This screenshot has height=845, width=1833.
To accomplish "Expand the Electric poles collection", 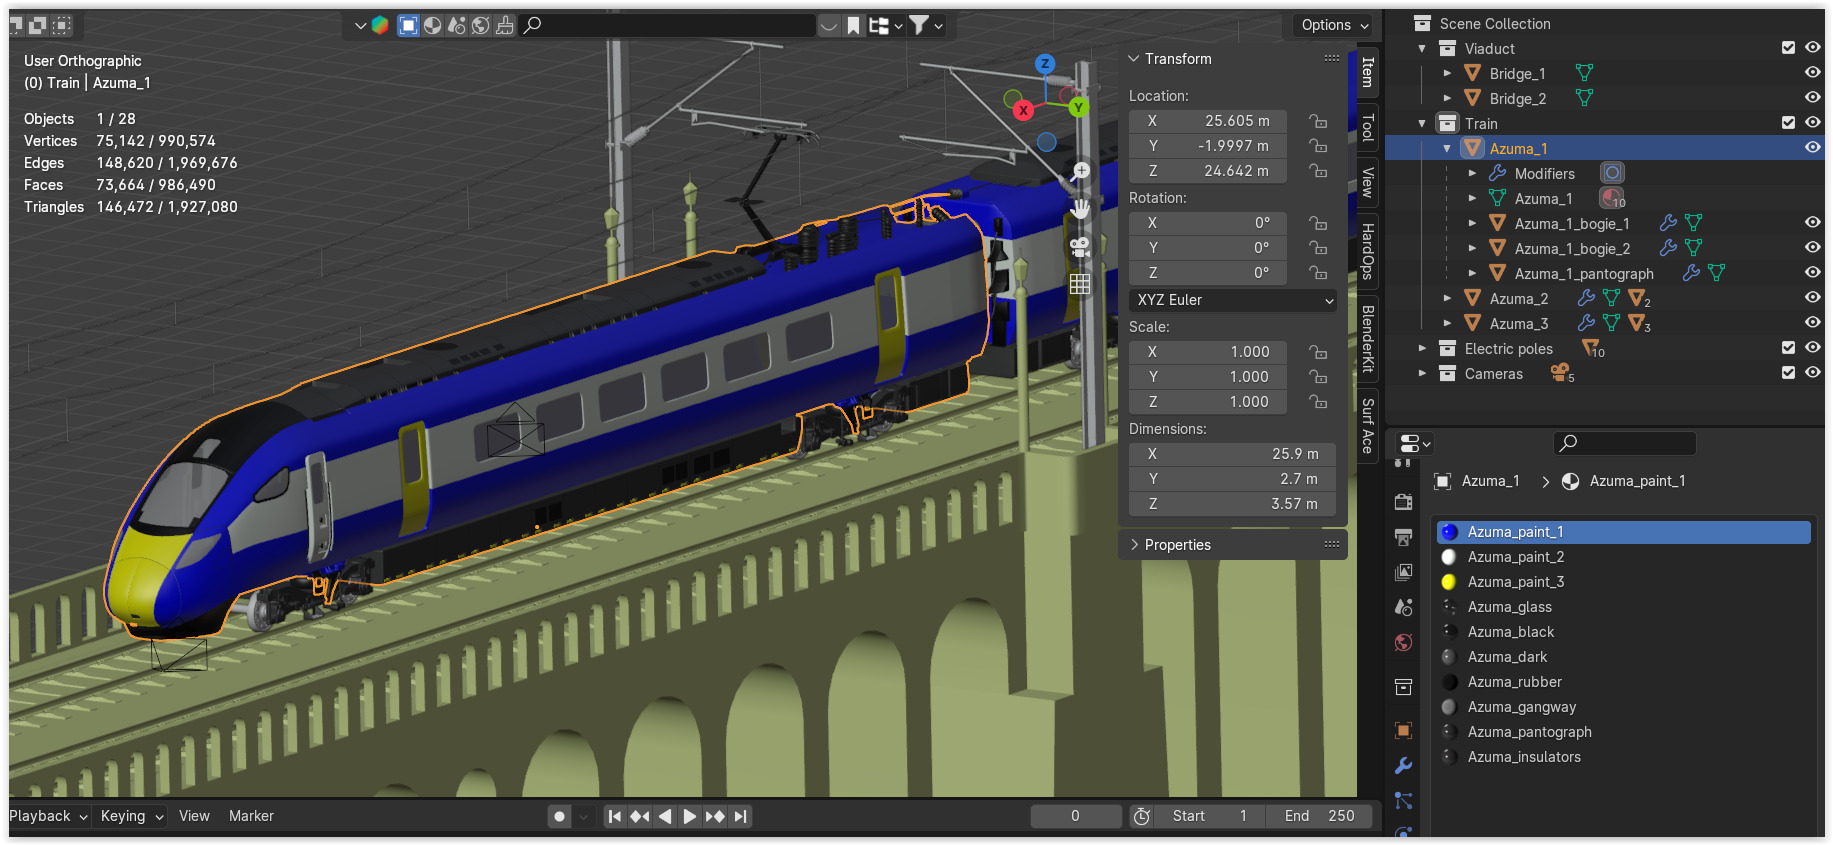I will tap(1422, 348).
